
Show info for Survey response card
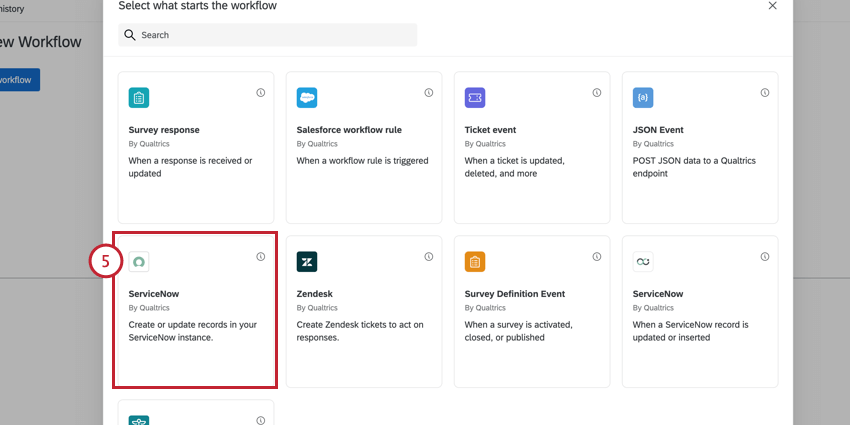261,93
